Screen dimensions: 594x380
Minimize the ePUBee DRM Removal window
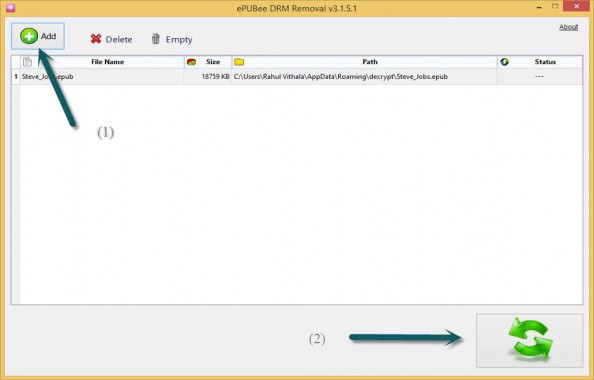click(x=539, y=7)
